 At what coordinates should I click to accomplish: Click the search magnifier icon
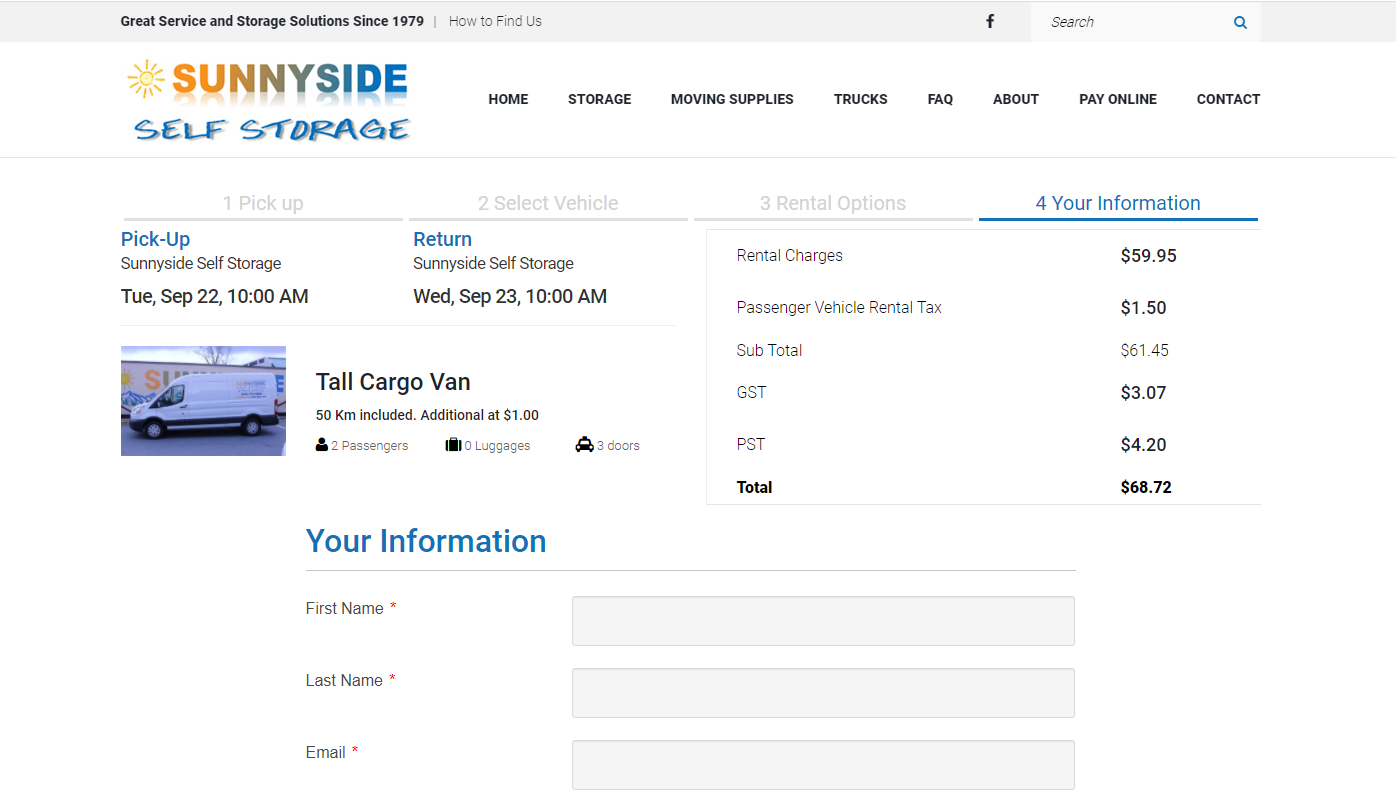pos(1240,22)
